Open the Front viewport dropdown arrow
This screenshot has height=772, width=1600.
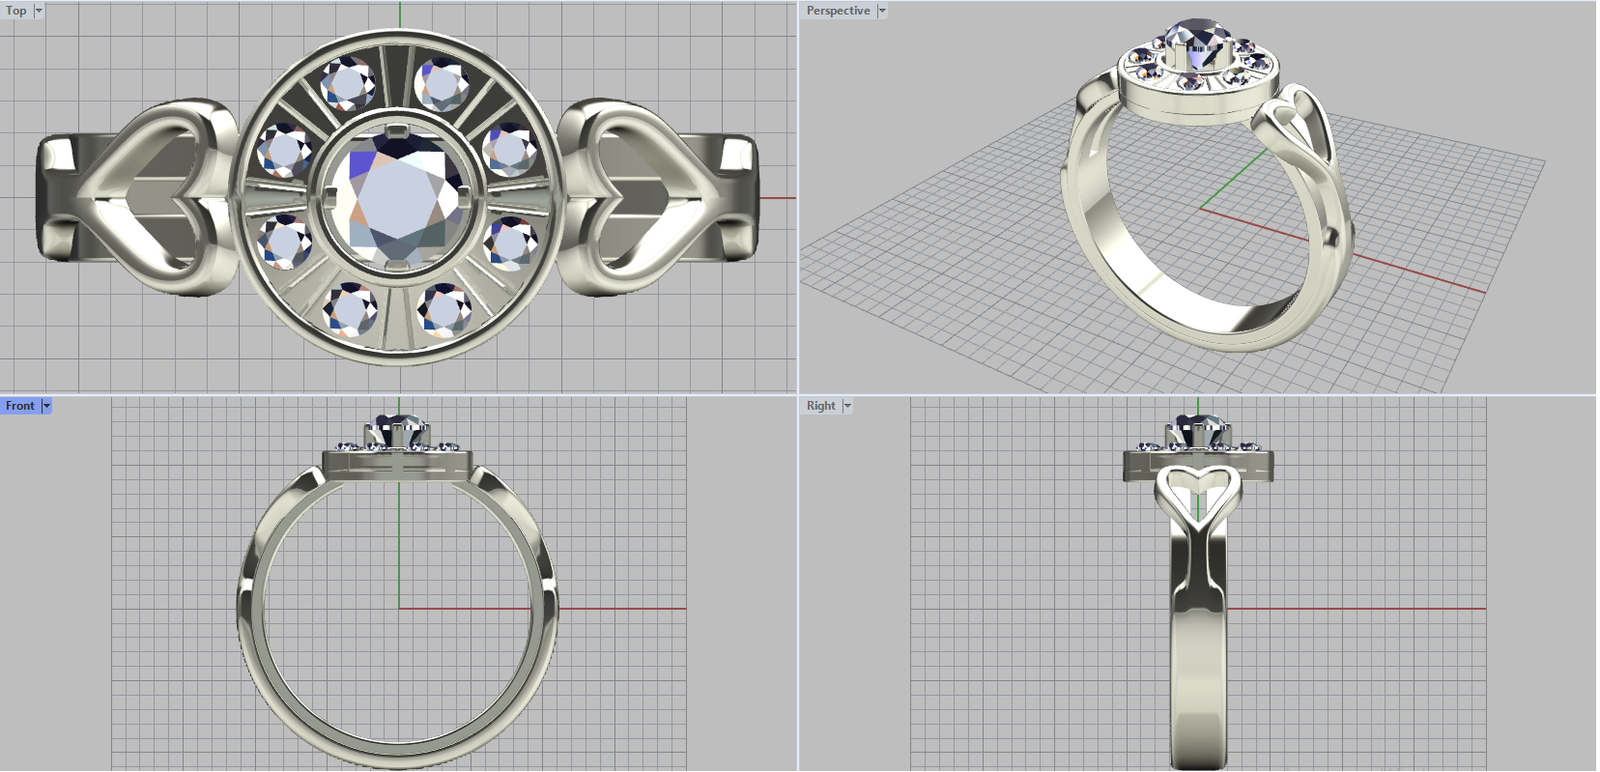[x=46, y=406]
